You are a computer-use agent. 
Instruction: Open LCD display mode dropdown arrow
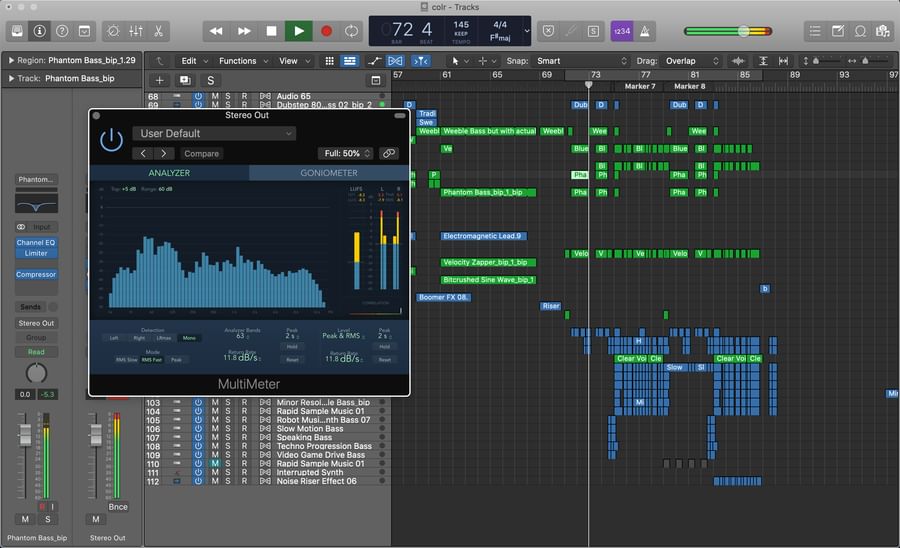526,31
